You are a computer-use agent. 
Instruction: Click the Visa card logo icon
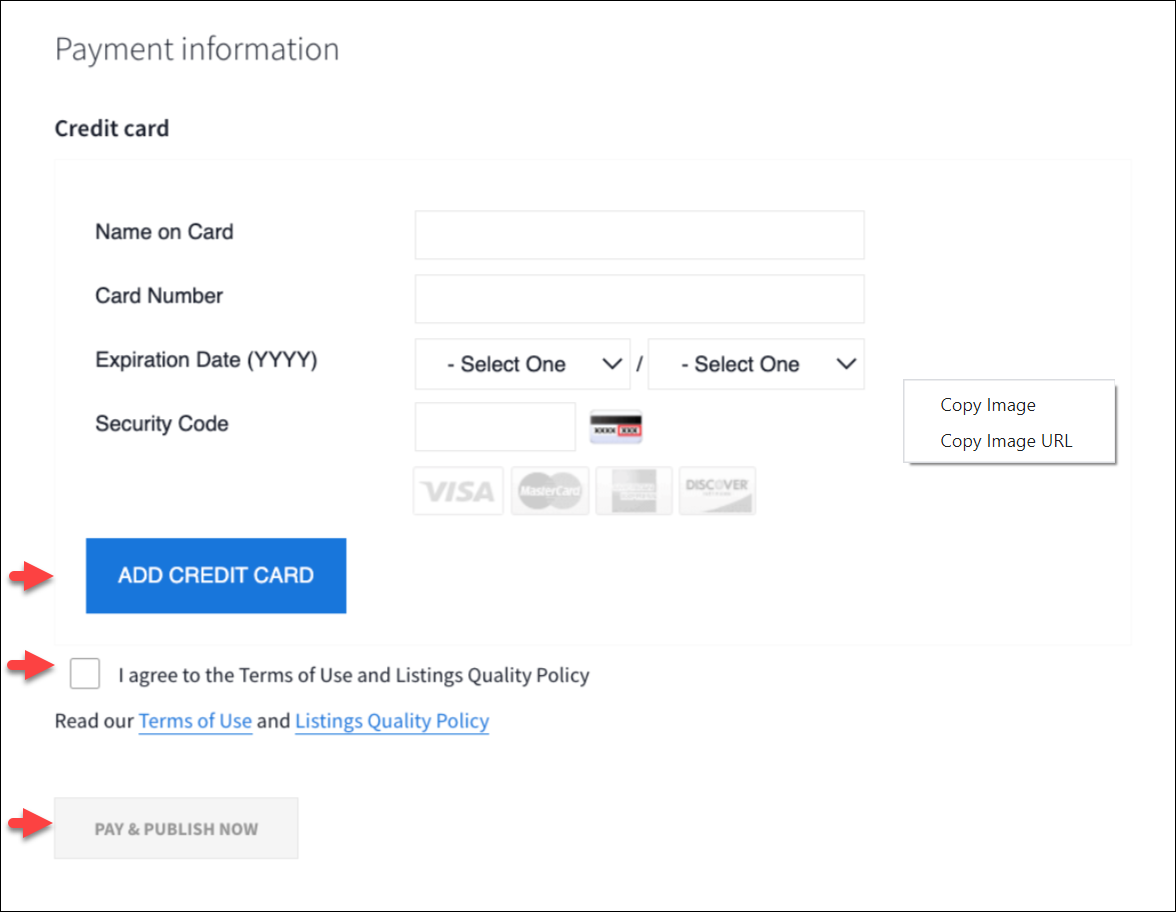pos(458,491)
